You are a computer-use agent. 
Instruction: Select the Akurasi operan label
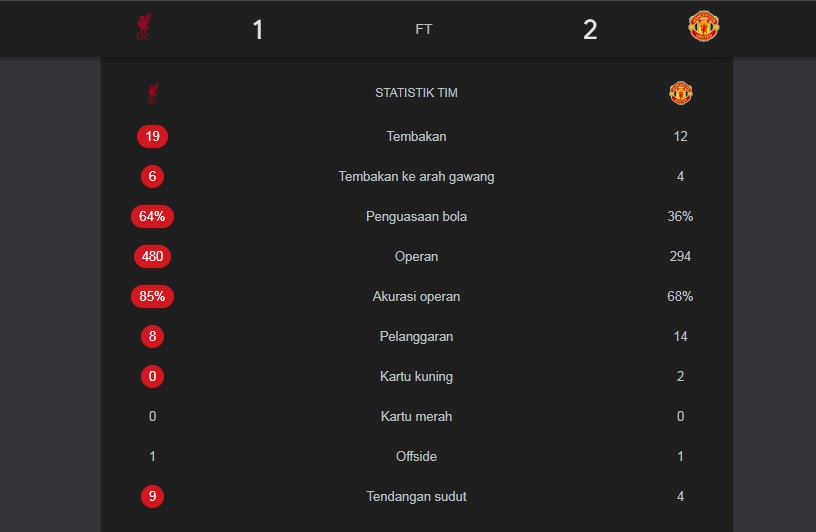(x=416, y=296)
